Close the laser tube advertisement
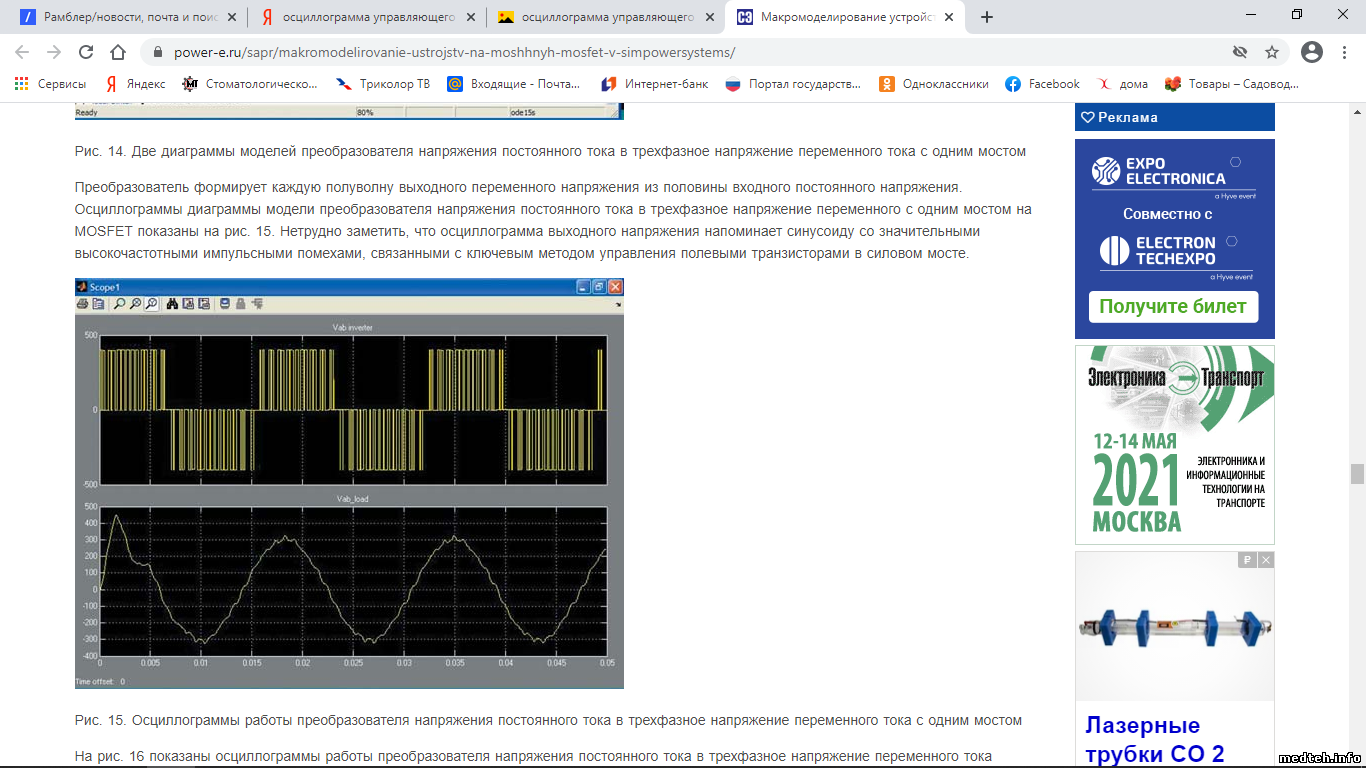This screenshot has width=1366, height=768. pyautogui.click(x=1266, y=560)
